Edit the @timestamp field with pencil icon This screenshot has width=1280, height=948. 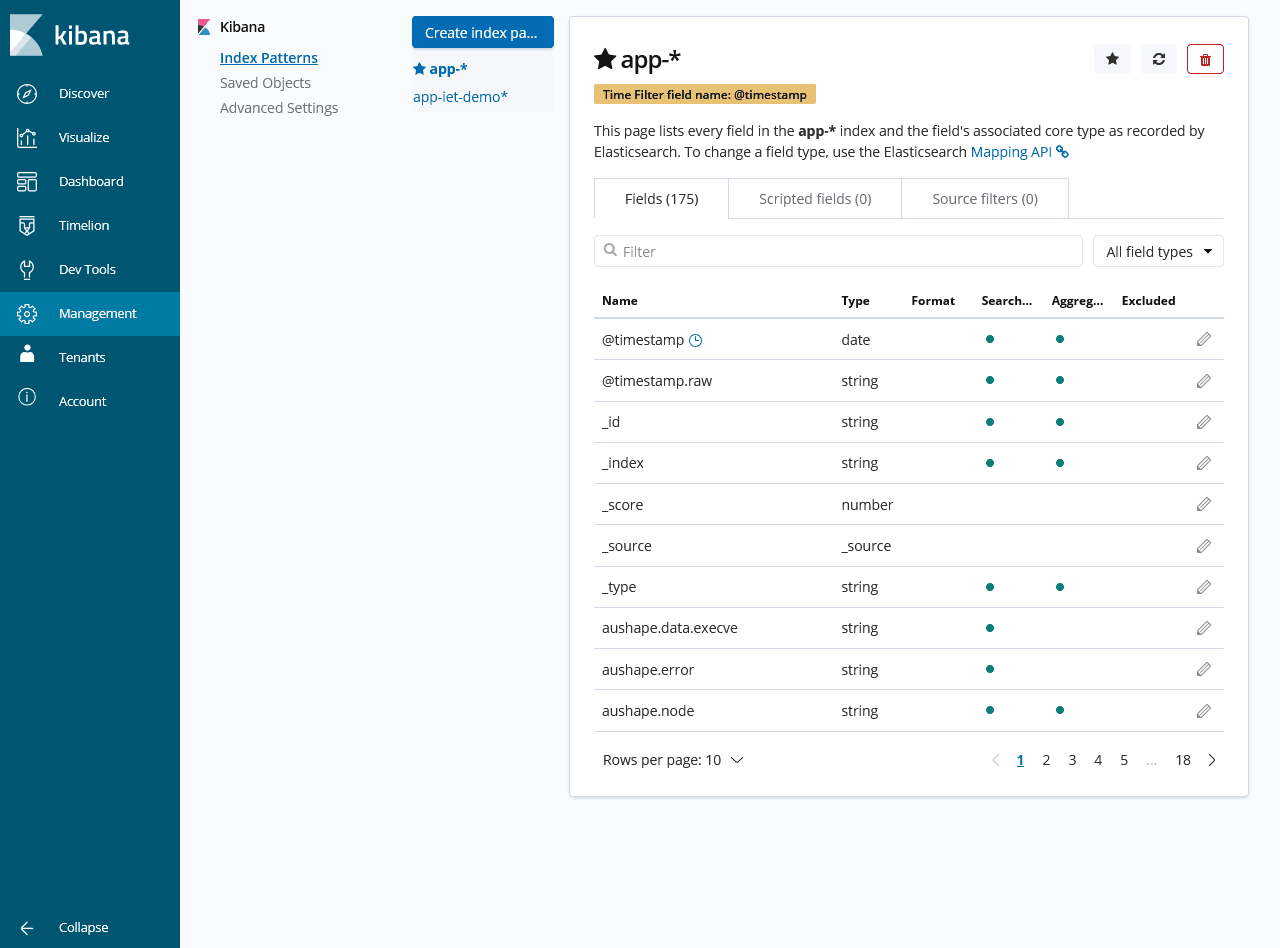pyautogui.click(x=1203, y=339)
